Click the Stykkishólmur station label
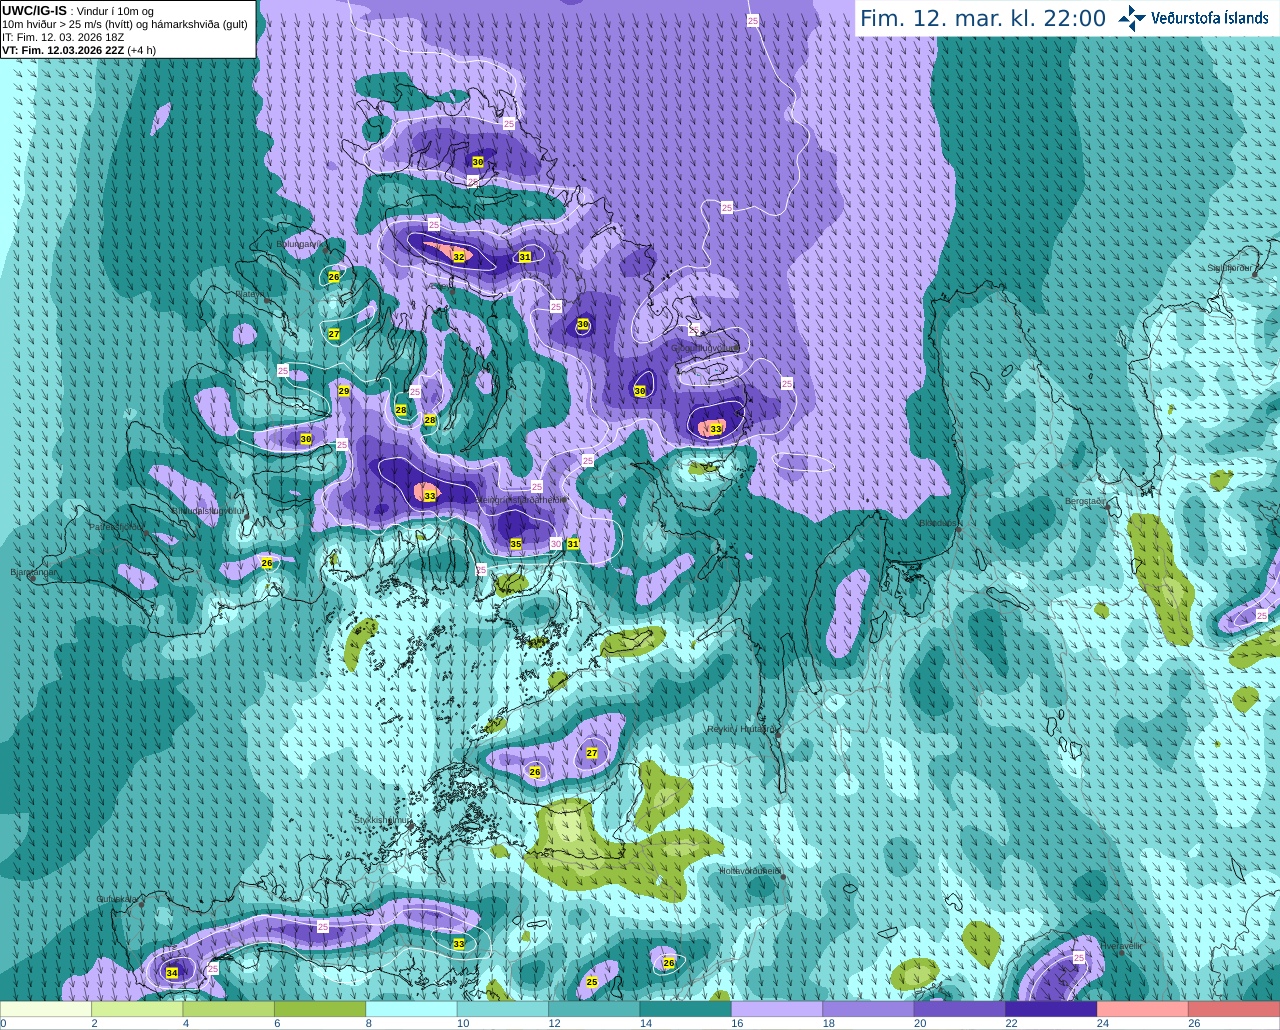 (x=382, y=819)
